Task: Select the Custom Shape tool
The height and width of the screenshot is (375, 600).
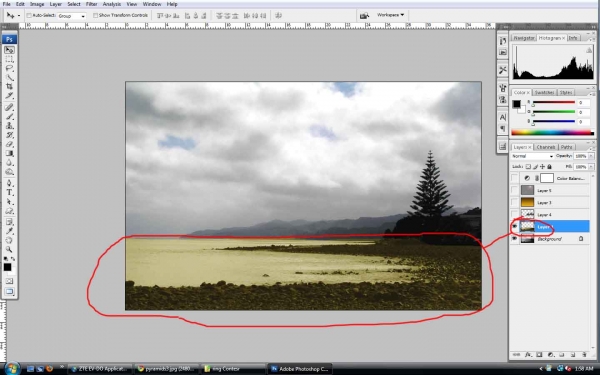Action: (9, 211)
